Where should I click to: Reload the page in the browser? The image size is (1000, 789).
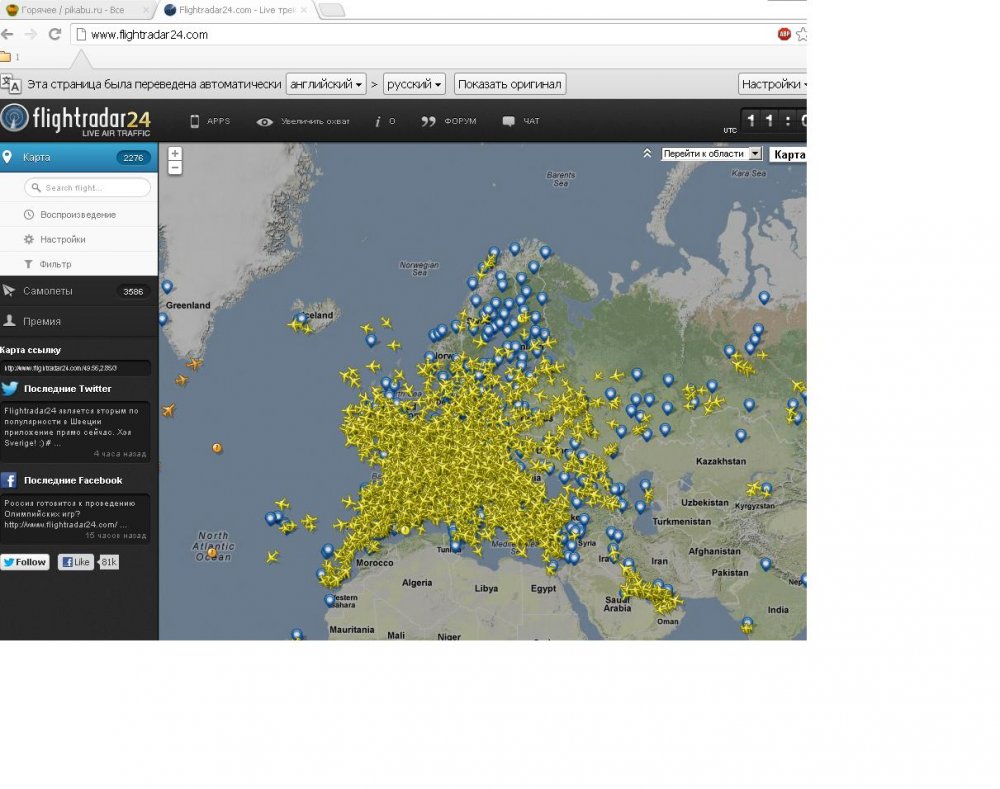tap(54, 34)
